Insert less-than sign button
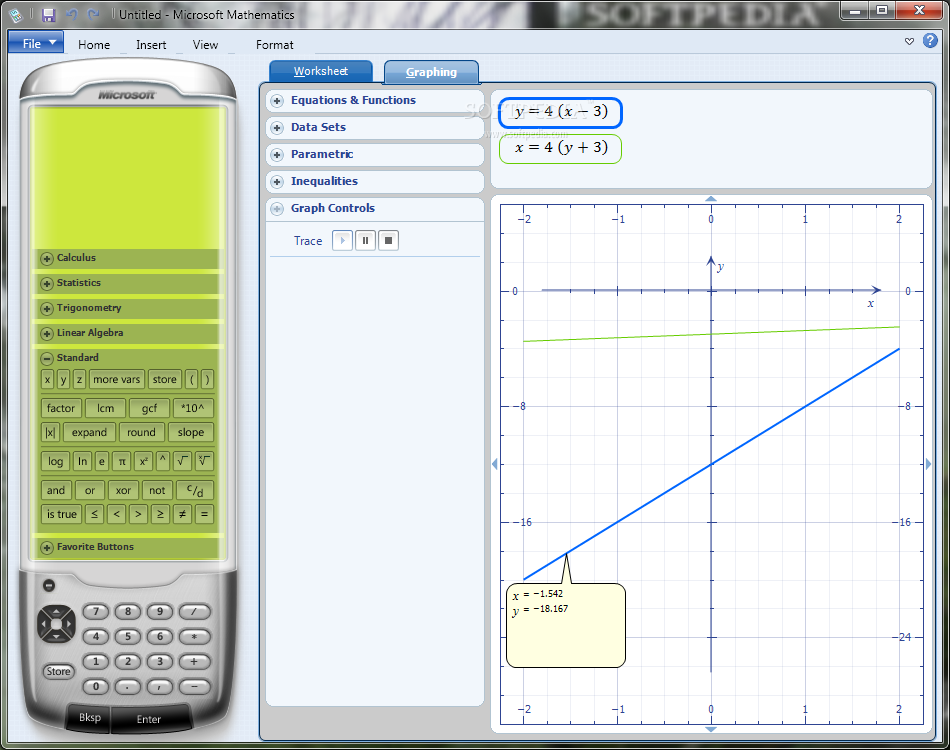Image resolution: width=950 pixels, height=750 pixels. (116, 514)
